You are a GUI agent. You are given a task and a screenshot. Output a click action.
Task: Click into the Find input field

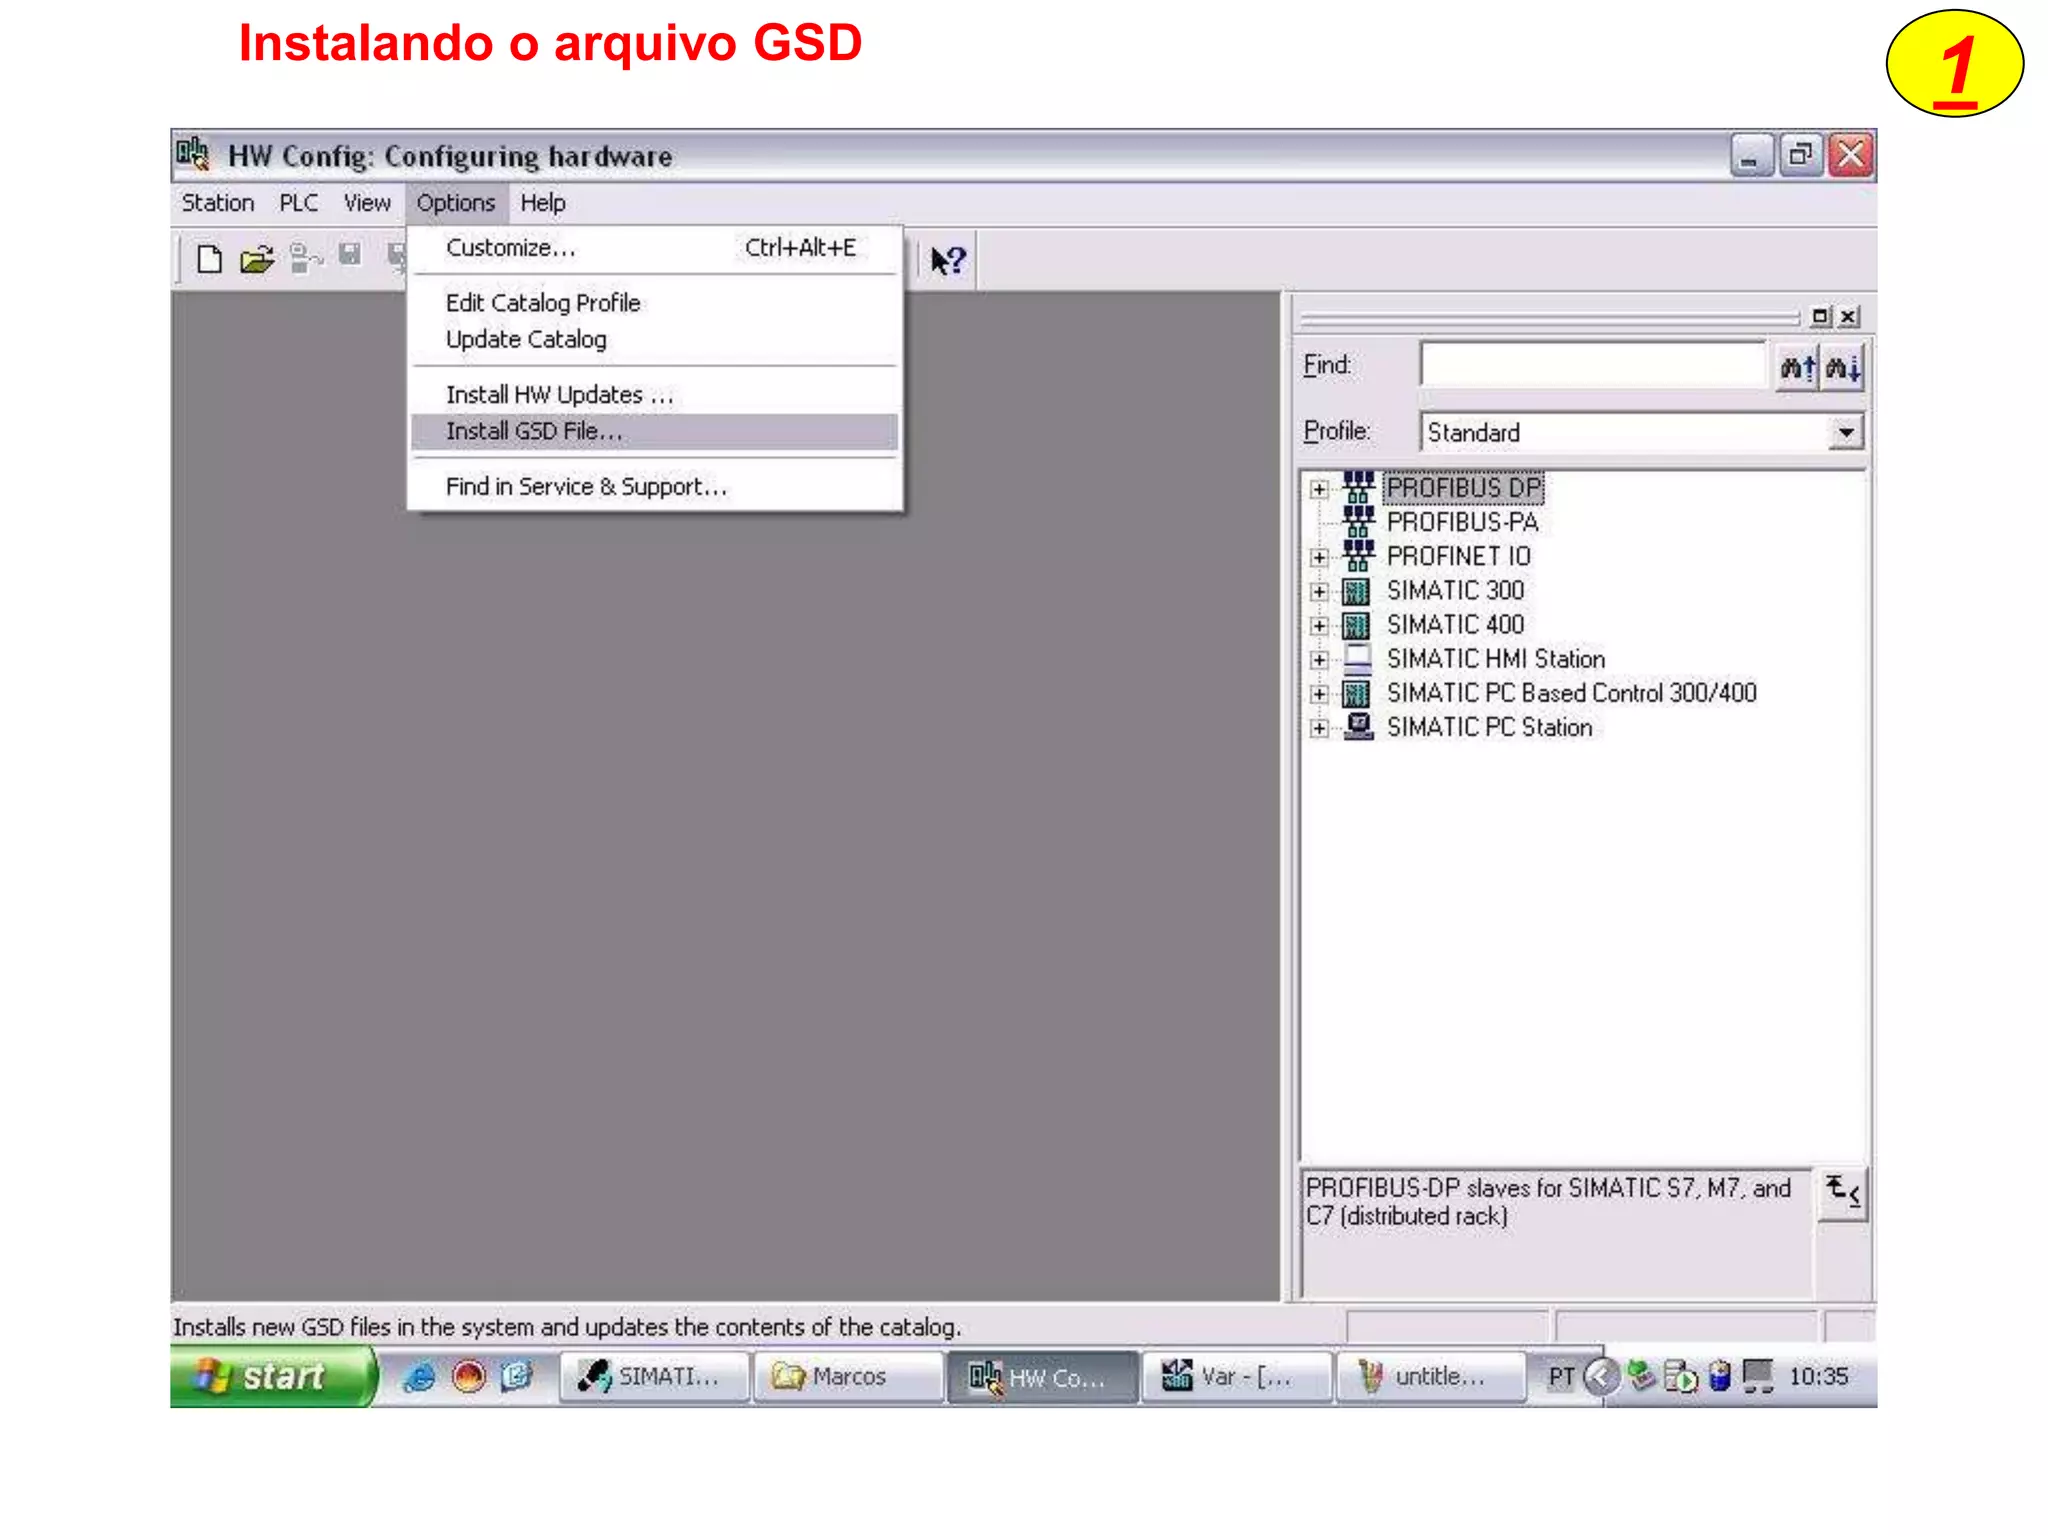pyautogui.click(x=1593, y=365)
